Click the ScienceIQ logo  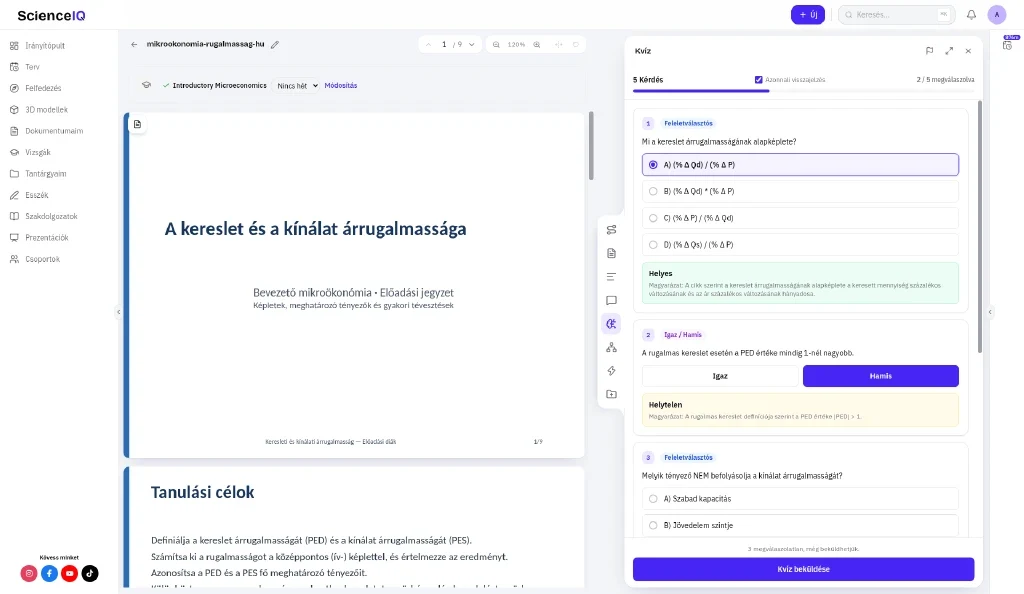coord(51,15)
